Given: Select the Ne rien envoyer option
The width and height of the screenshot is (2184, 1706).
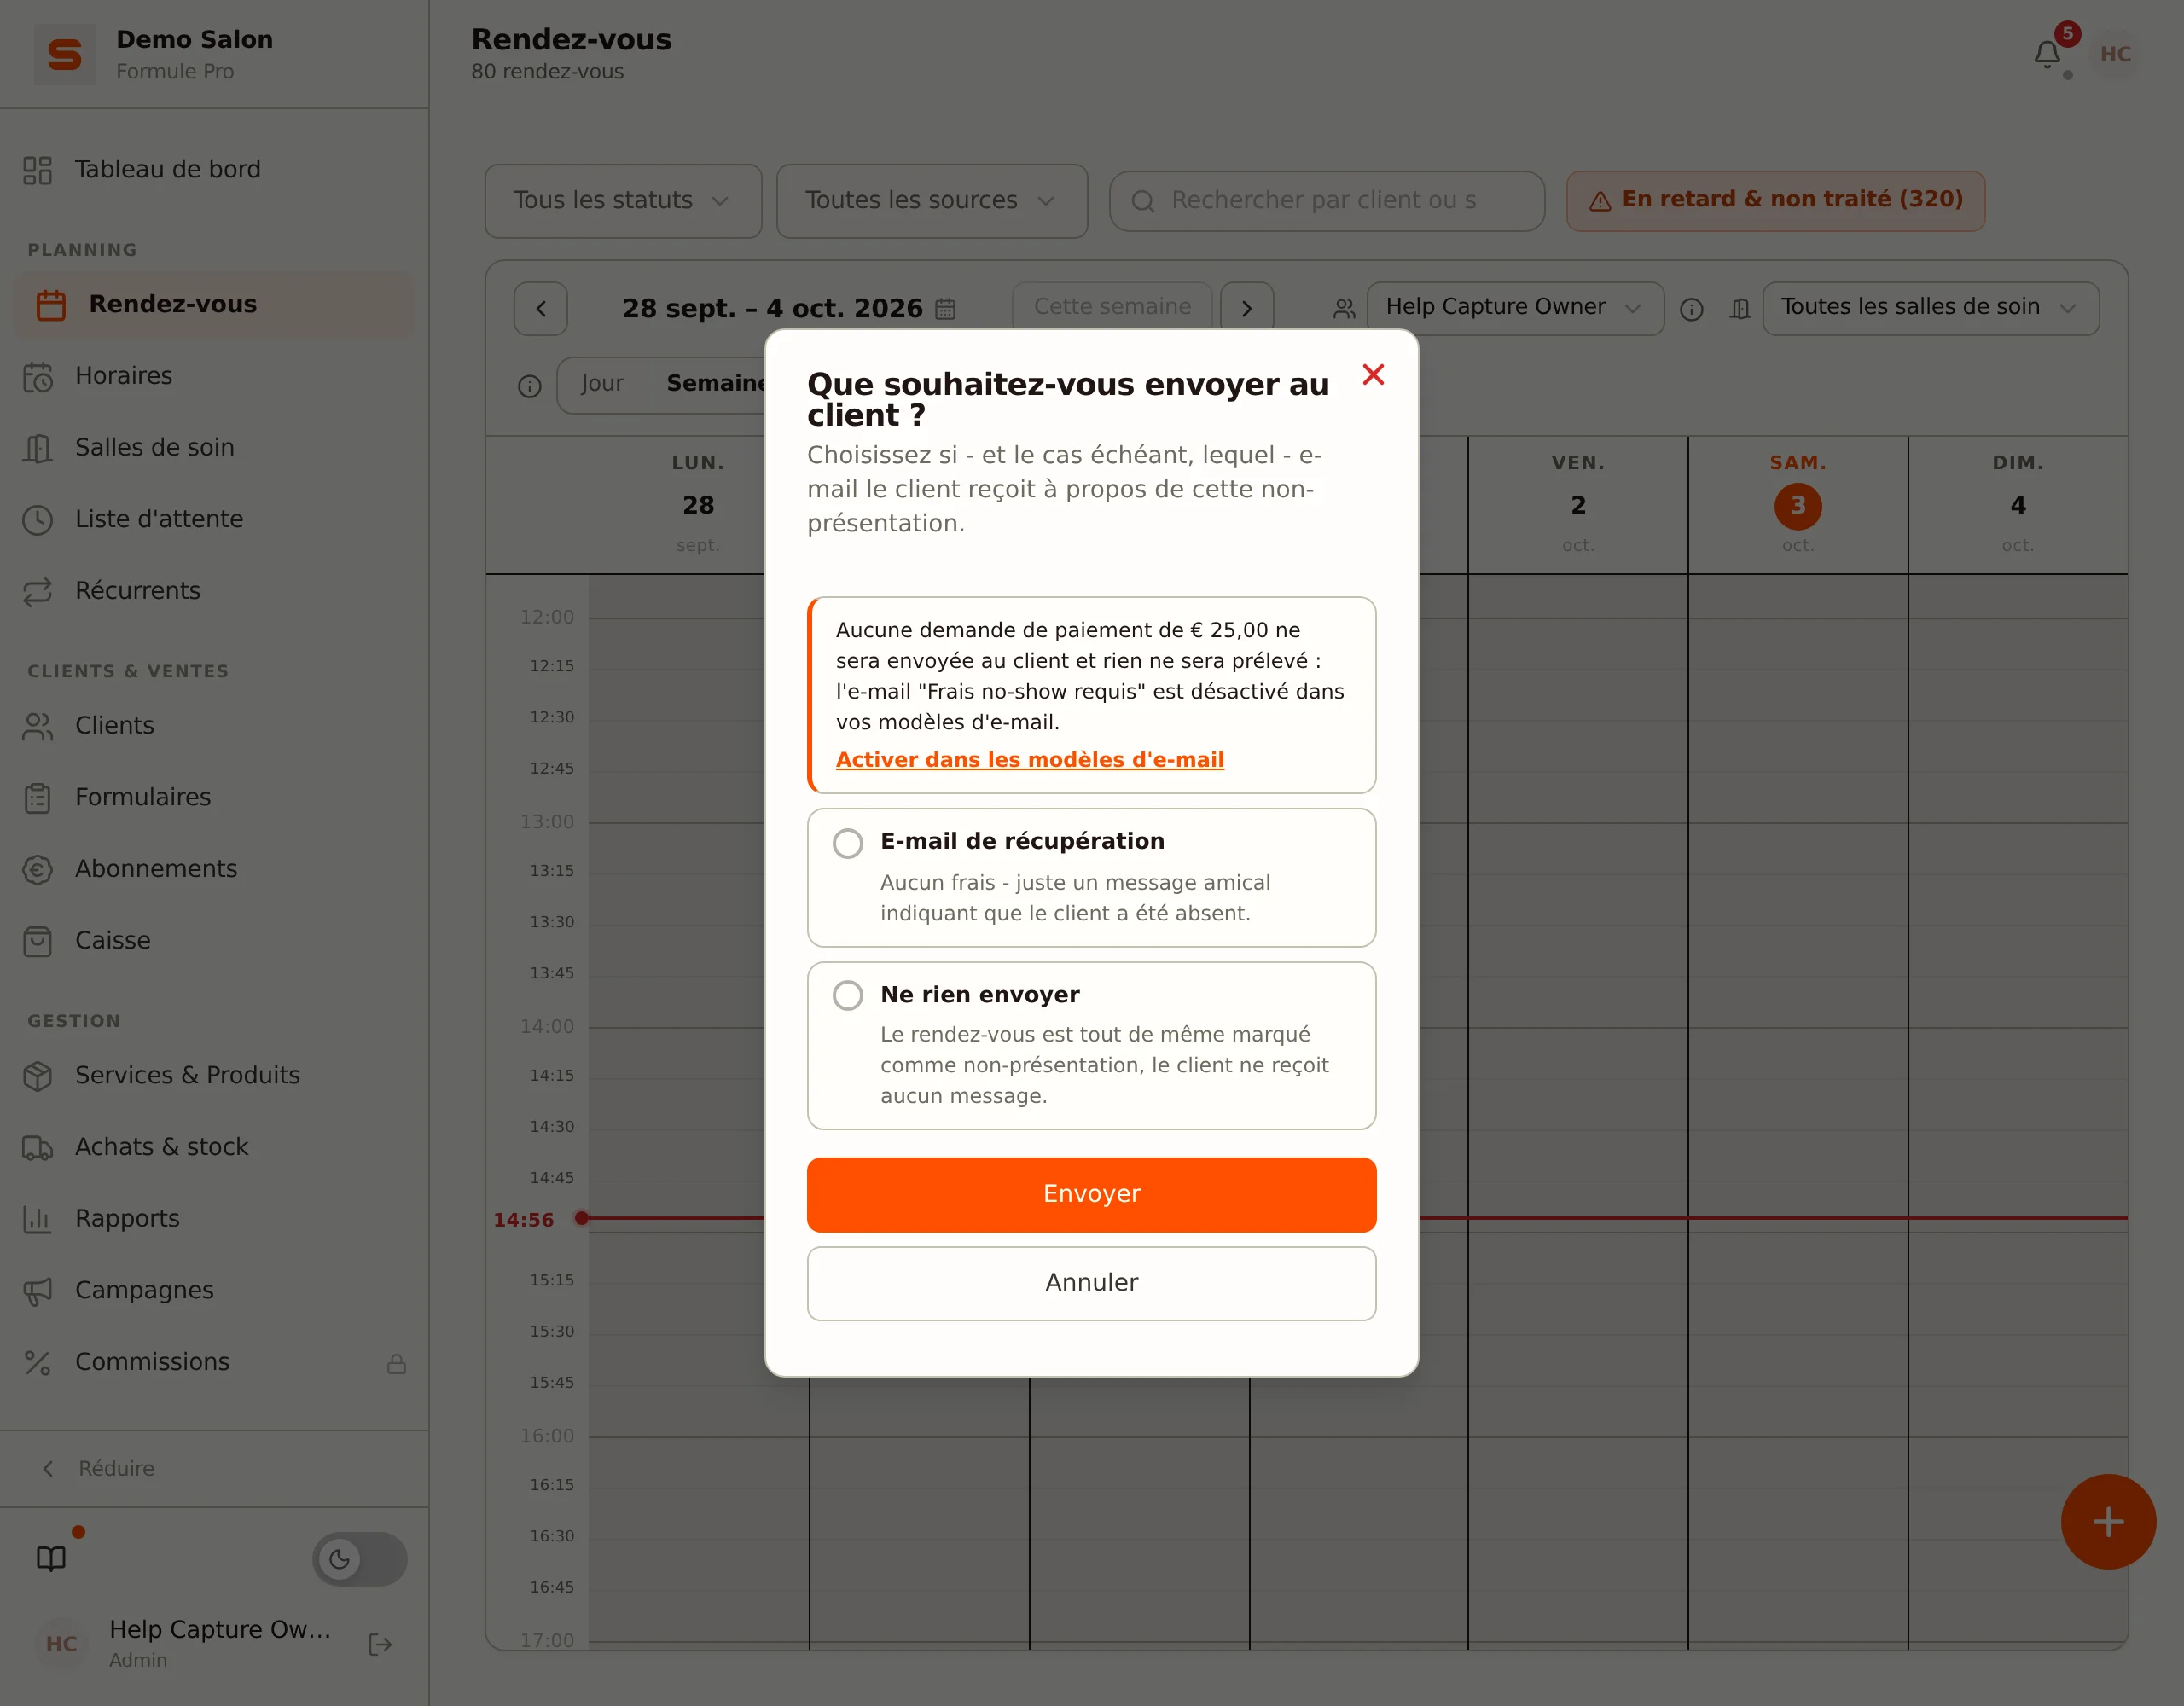Looking at the screenshot, I should 1091,1046.
